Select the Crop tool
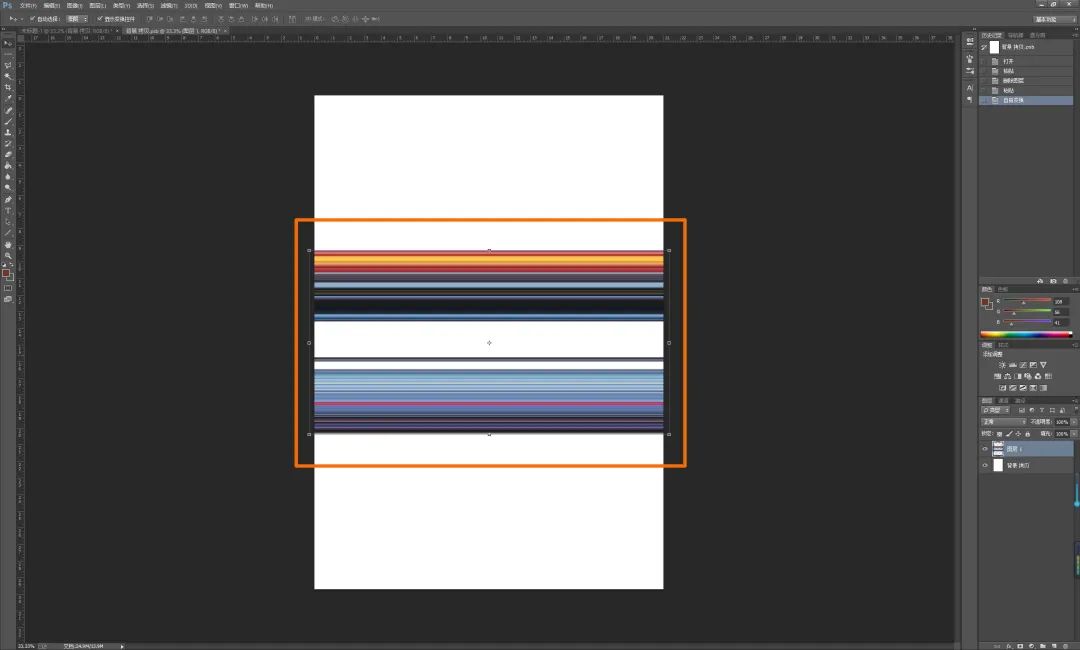 click(x=8, y=87)
